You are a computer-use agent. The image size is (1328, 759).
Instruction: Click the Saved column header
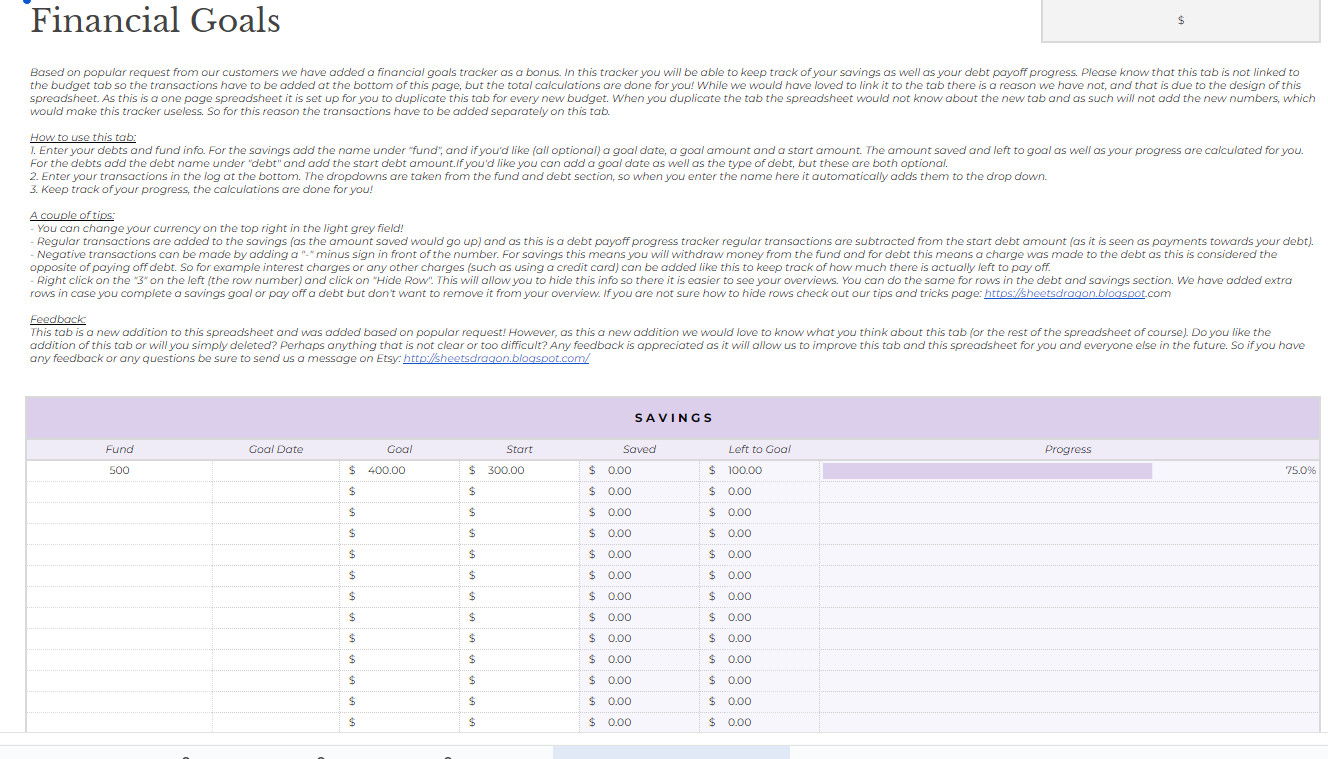[x=640, y=449]
